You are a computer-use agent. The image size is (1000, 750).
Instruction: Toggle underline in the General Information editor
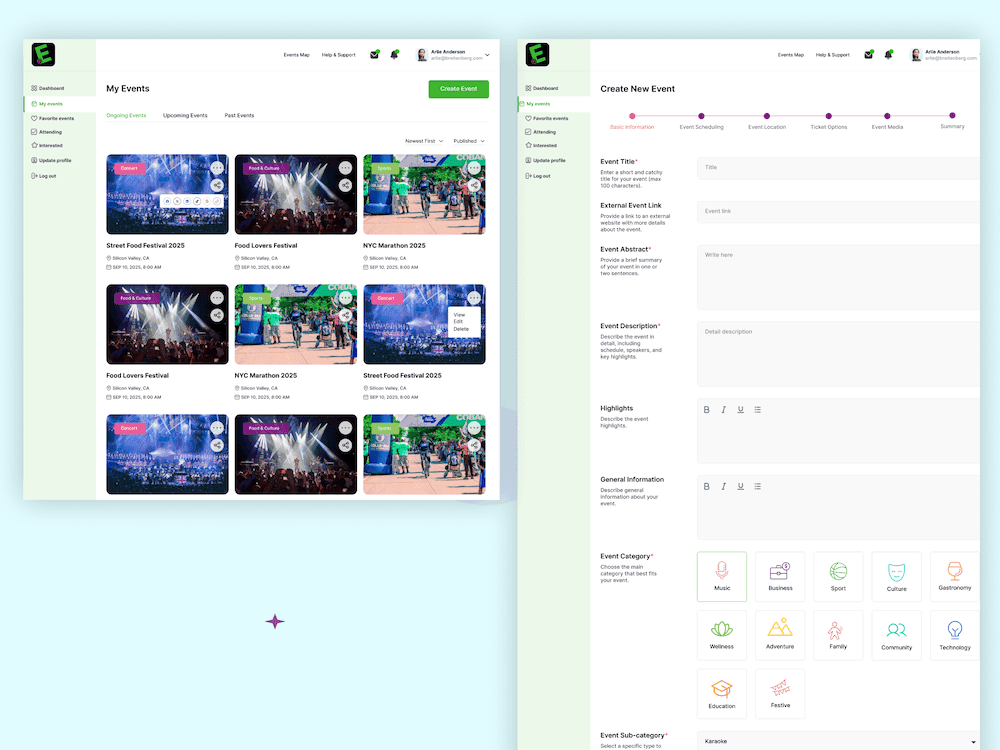point(740,487)
